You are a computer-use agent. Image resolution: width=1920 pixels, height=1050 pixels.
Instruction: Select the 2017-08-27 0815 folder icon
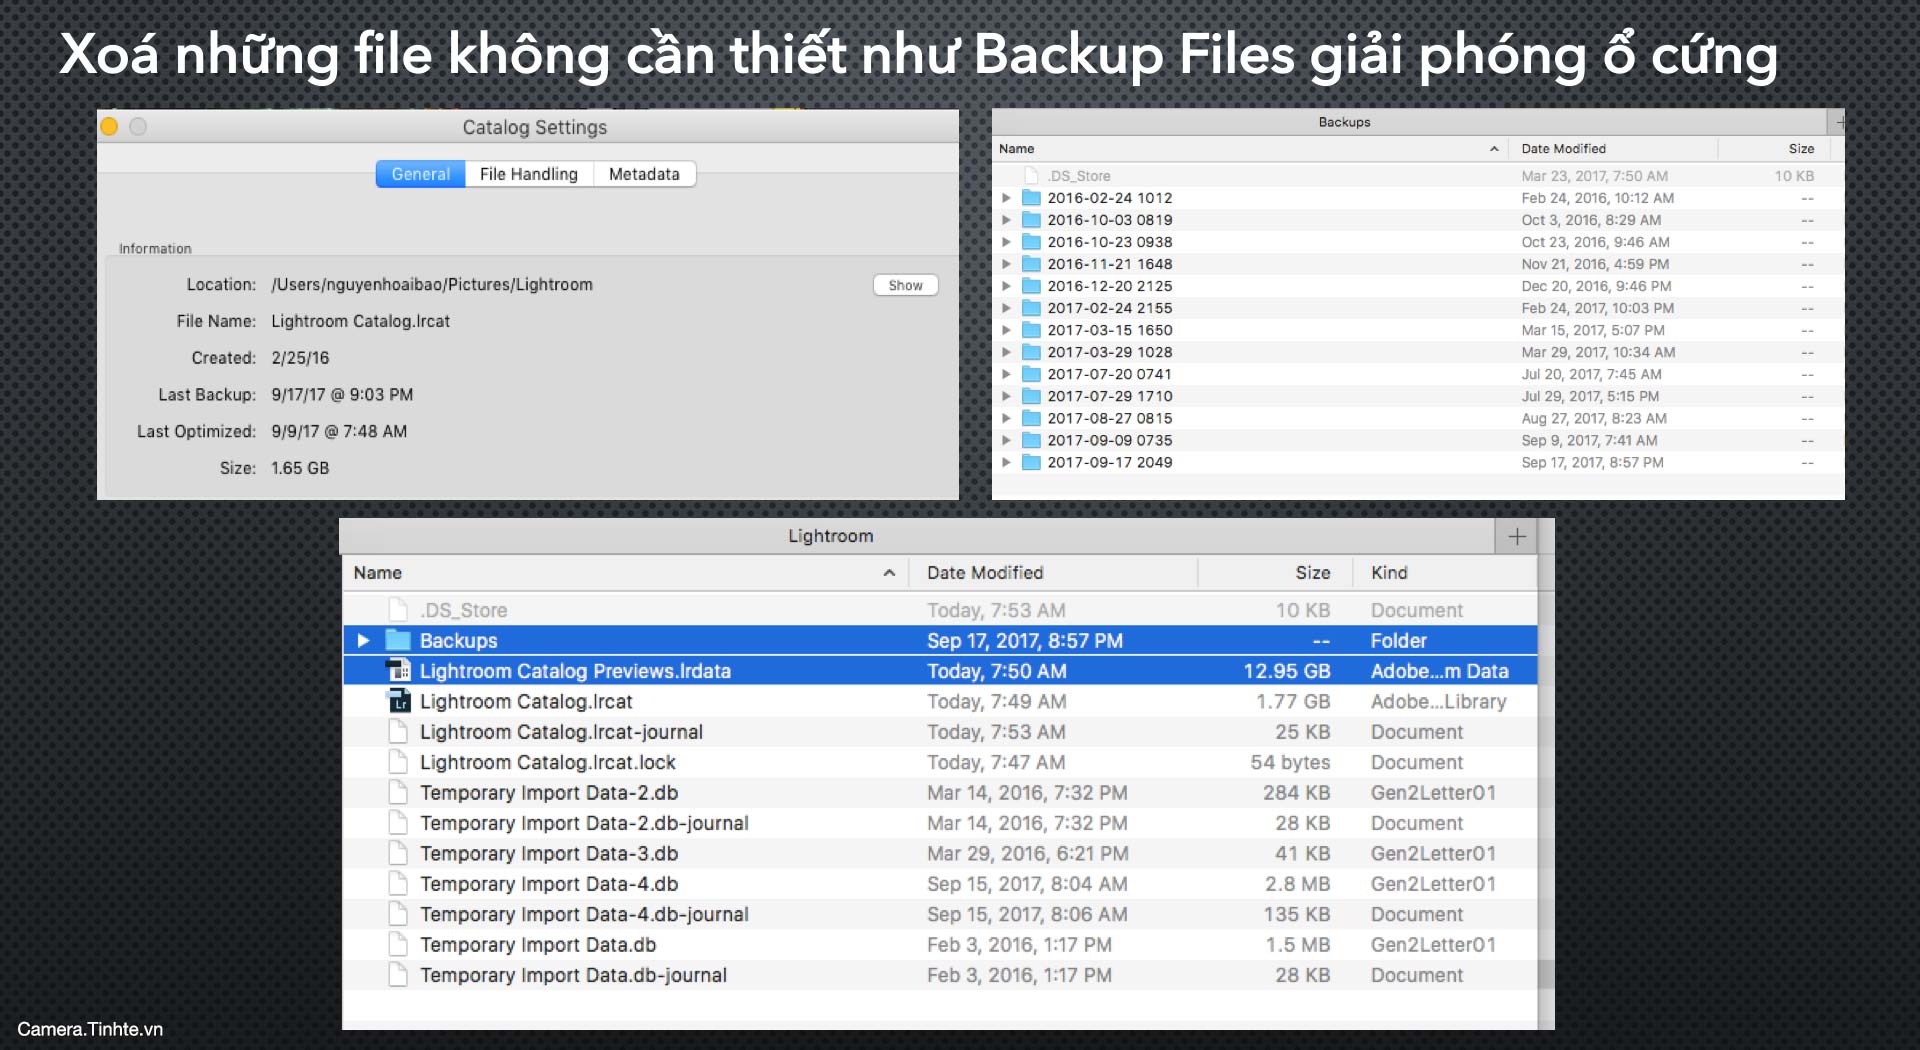(x=1031, y=418)
